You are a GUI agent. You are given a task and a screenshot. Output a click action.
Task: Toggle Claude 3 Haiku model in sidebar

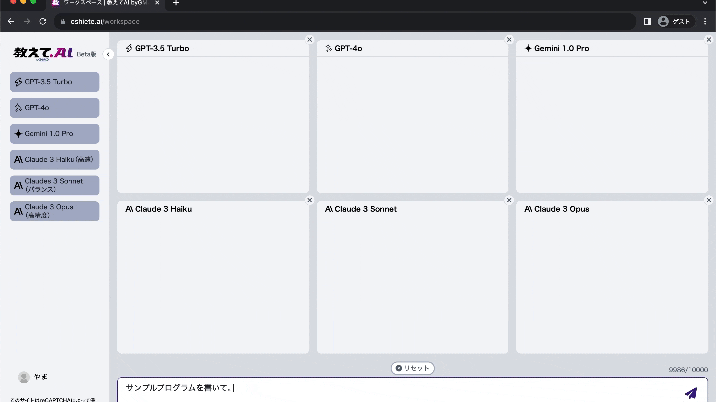tap(55, 160)
